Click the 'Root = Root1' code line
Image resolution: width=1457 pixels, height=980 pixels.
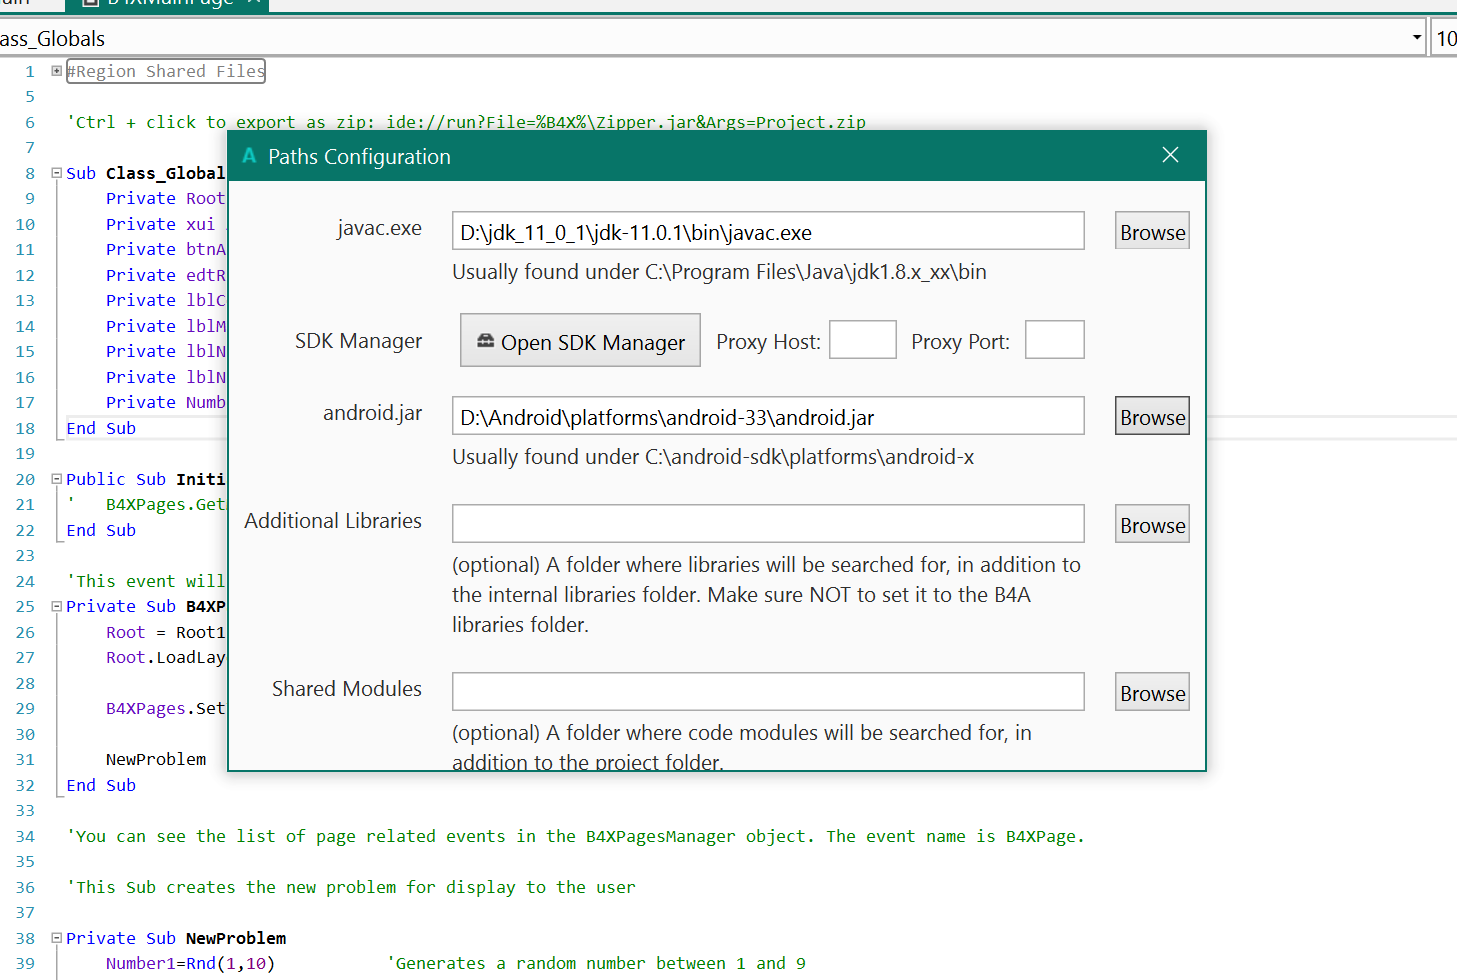[x=166, y=632]
